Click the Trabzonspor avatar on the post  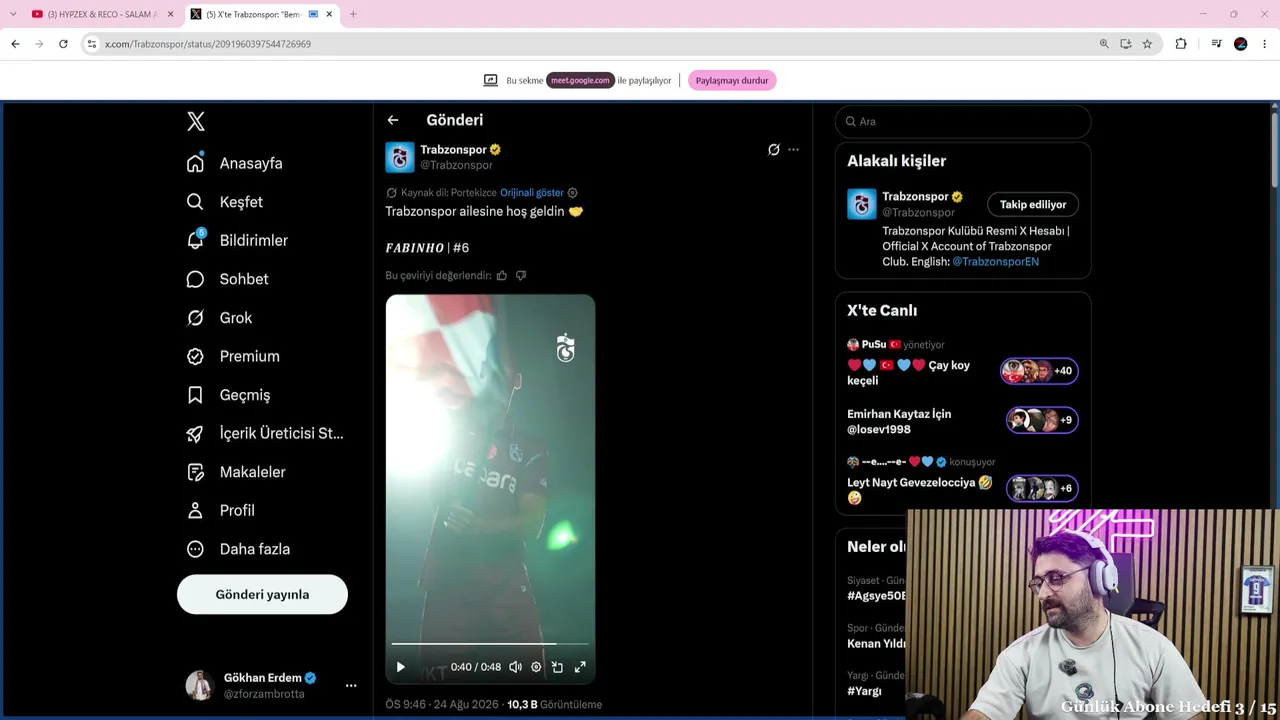400,157
